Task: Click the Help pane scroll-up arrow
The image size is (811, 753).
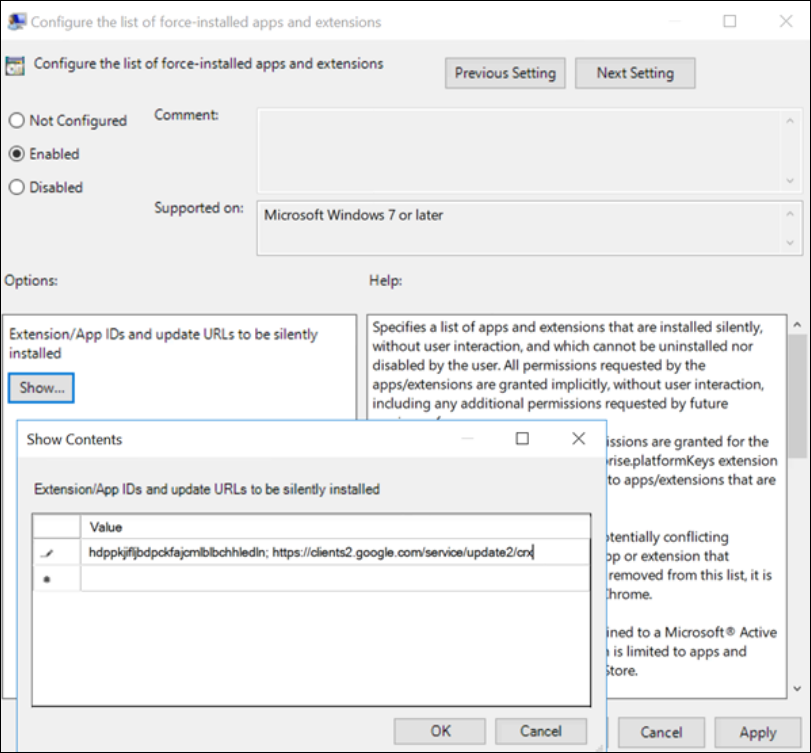Action: pos(795,325)
